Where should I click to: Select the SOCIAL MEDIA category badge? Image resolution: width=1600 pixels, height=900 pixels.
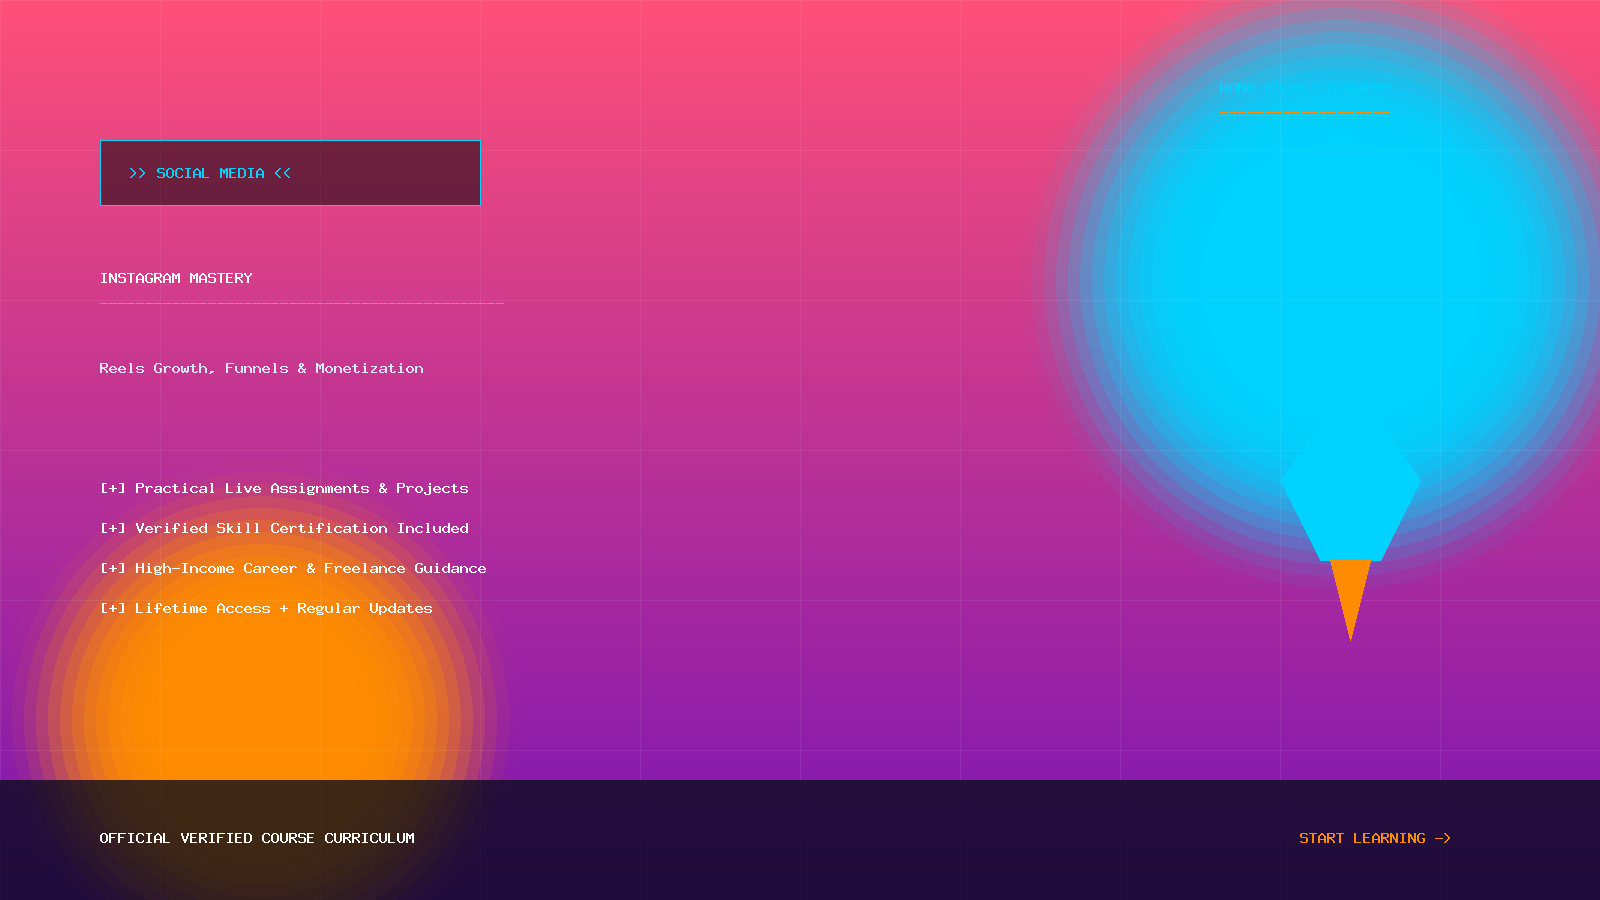[x=290, y=173]
